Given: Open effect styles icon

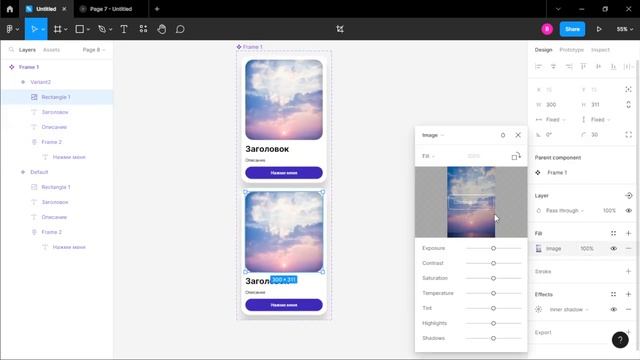Looking at the screenshot, I should click(613, 294).
